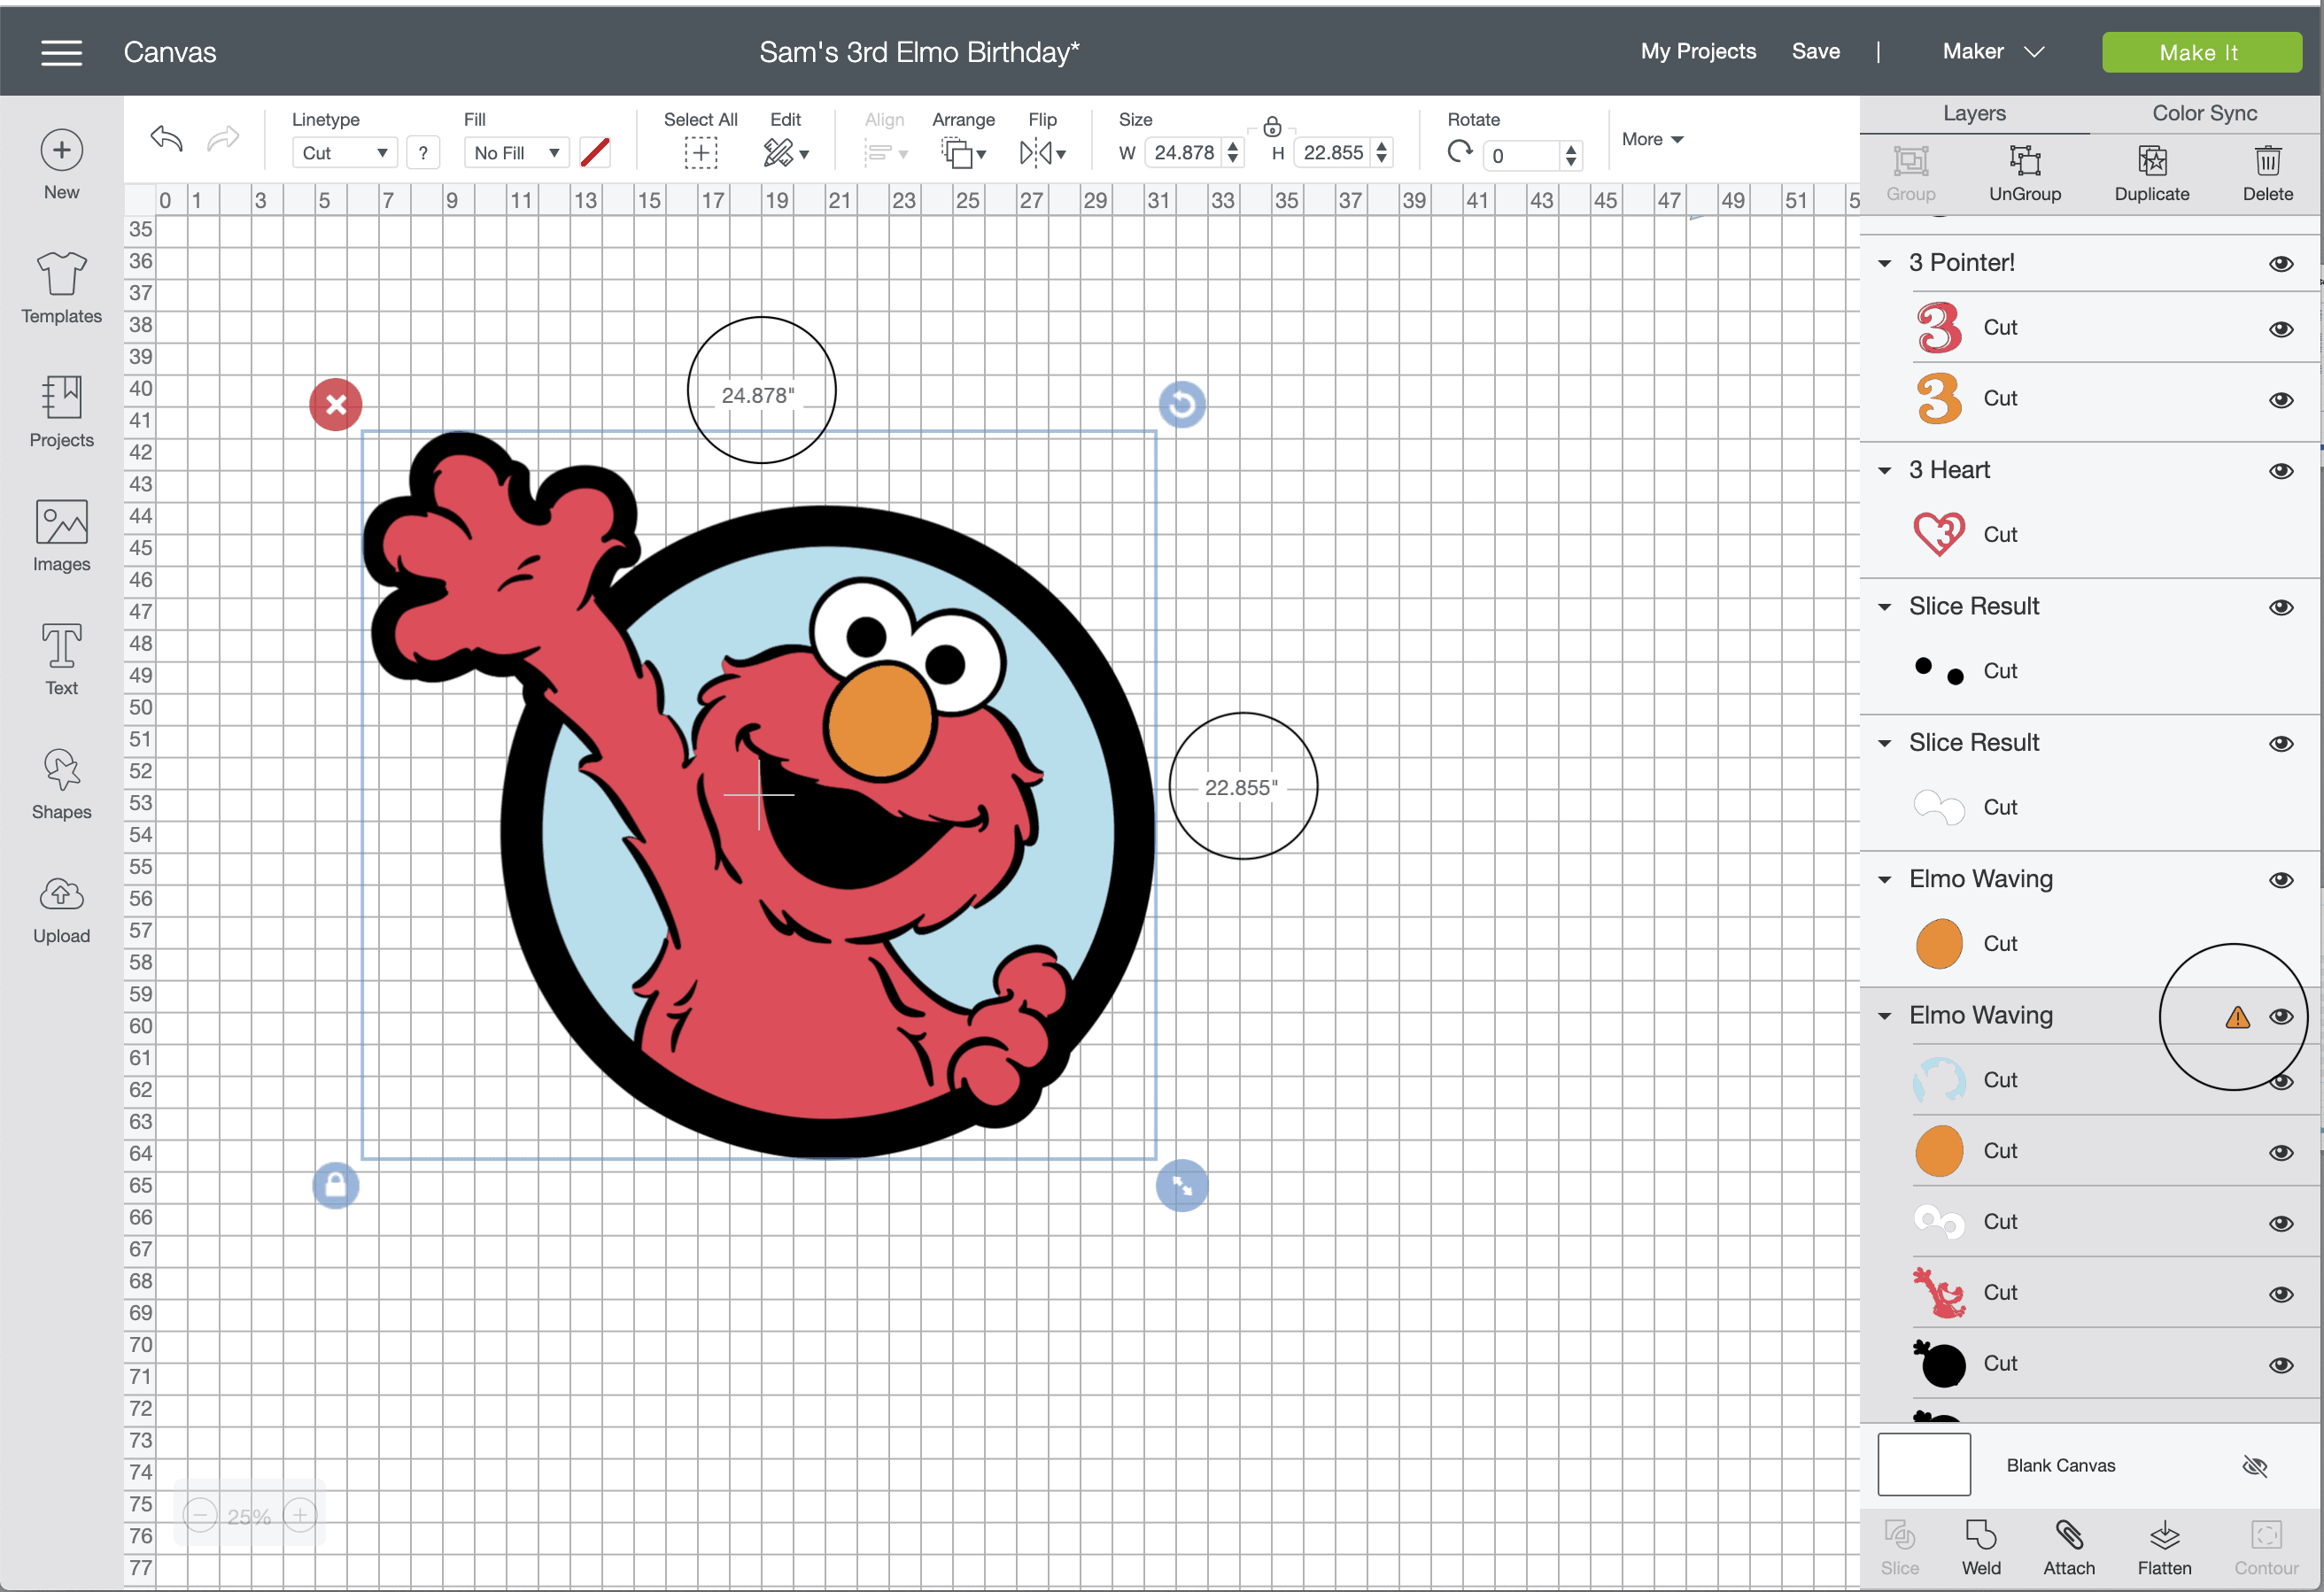
Task: Expand the More toolbar menu
Action: 1652,139
